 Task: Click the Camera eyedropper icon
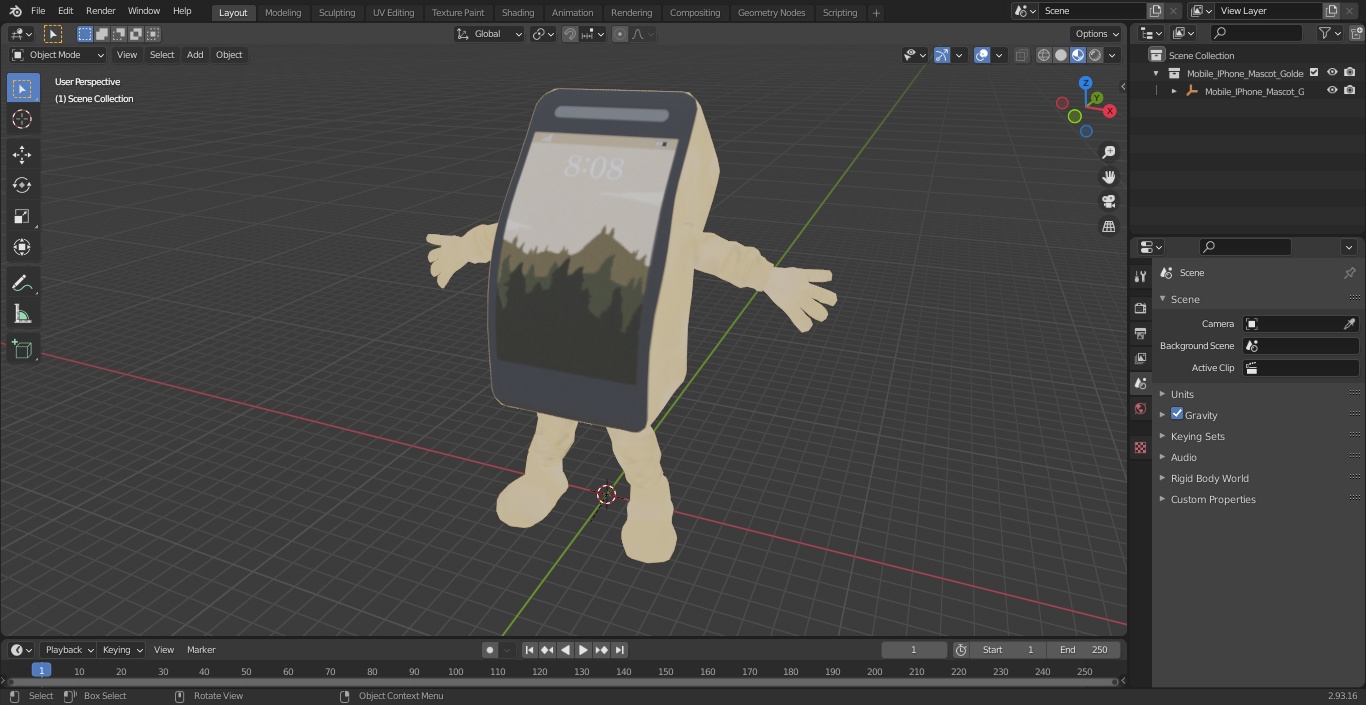(1349, 324)
